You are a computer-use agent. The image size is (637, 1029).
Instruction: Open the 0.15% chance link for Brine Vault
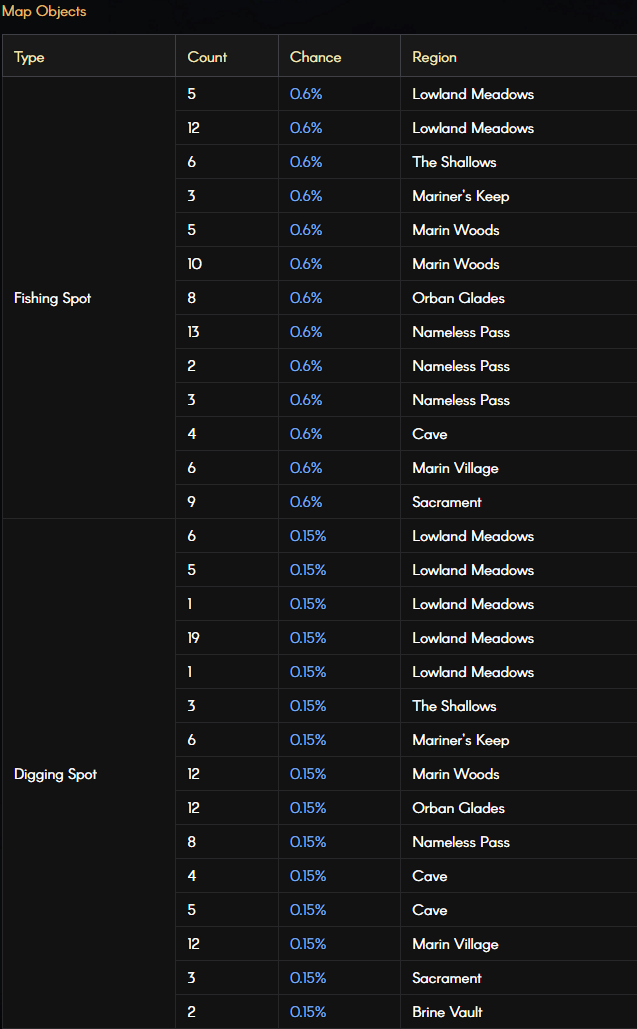tap(308, 1012)
